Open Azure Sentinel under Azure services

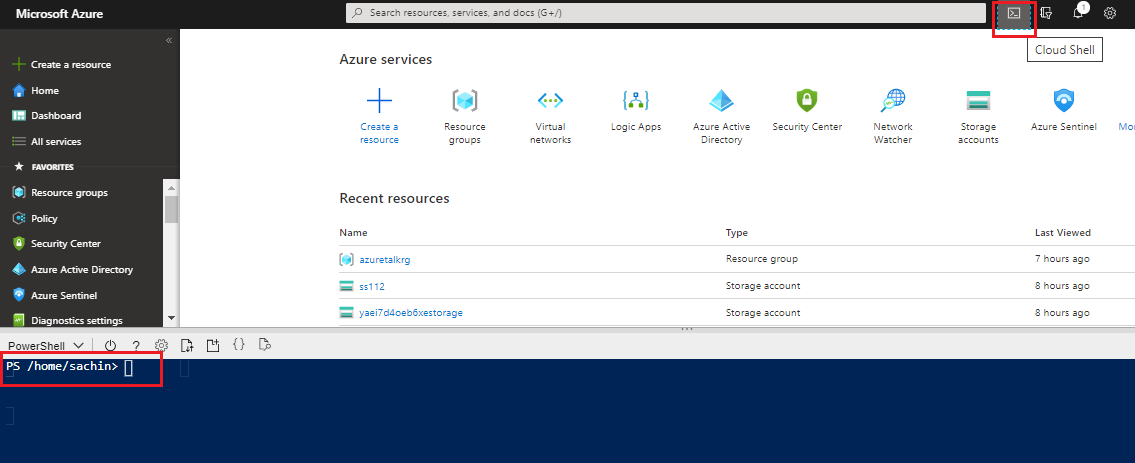click(x=1064, y=110)
